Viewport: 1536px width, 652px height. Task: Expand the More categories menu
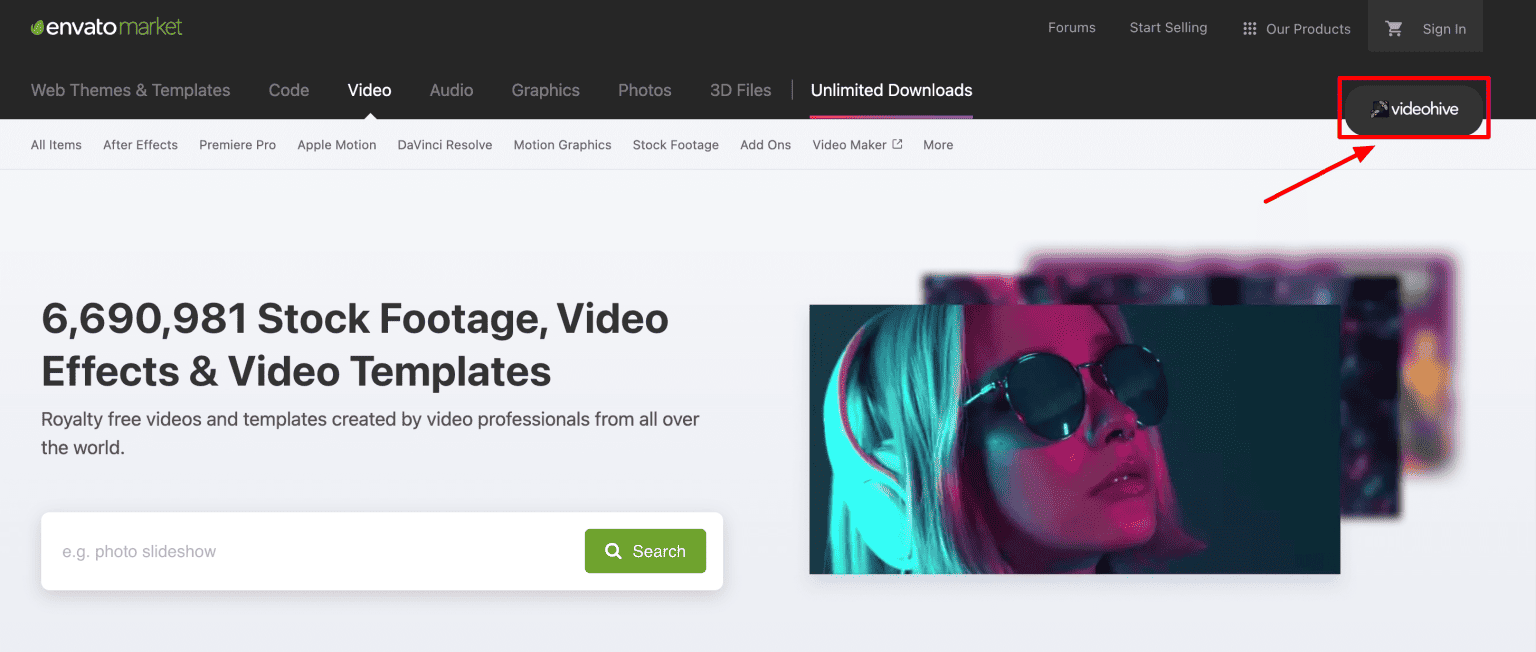[x=937, y=145]
